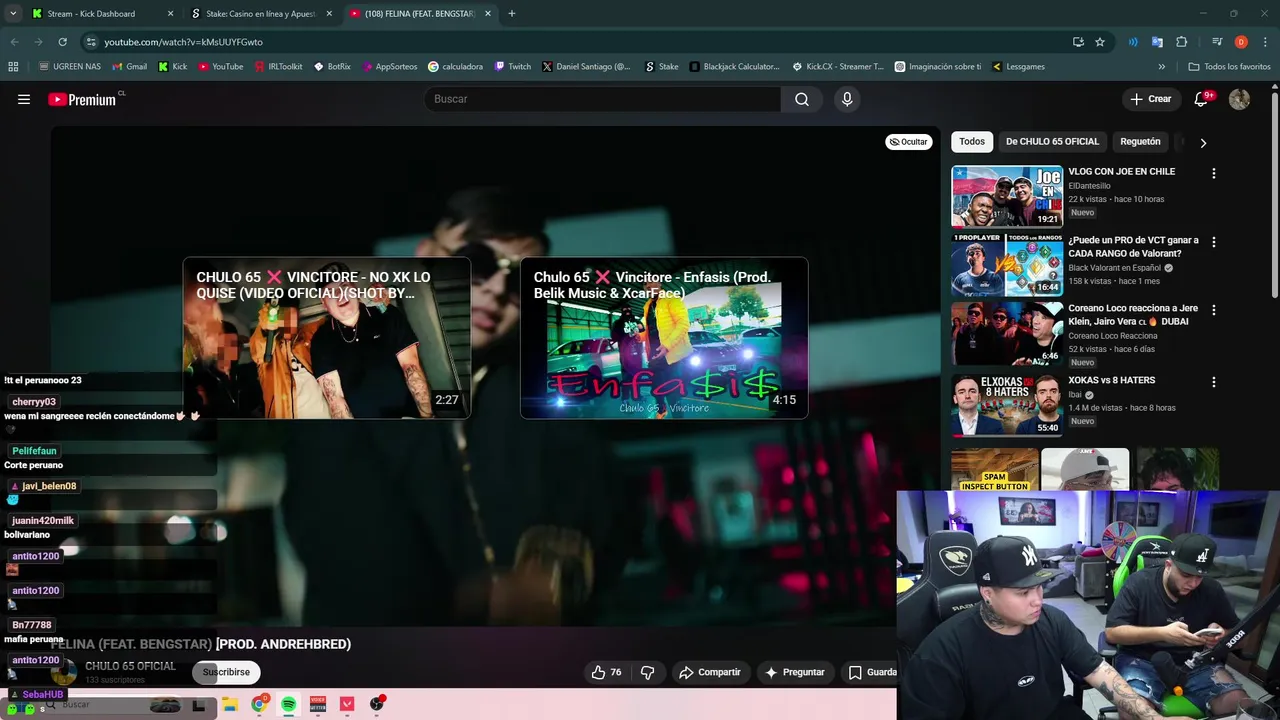Open the Chrome media control icon
The height and width of the screenshot is (720, 1280).
tap(1217, 42)
